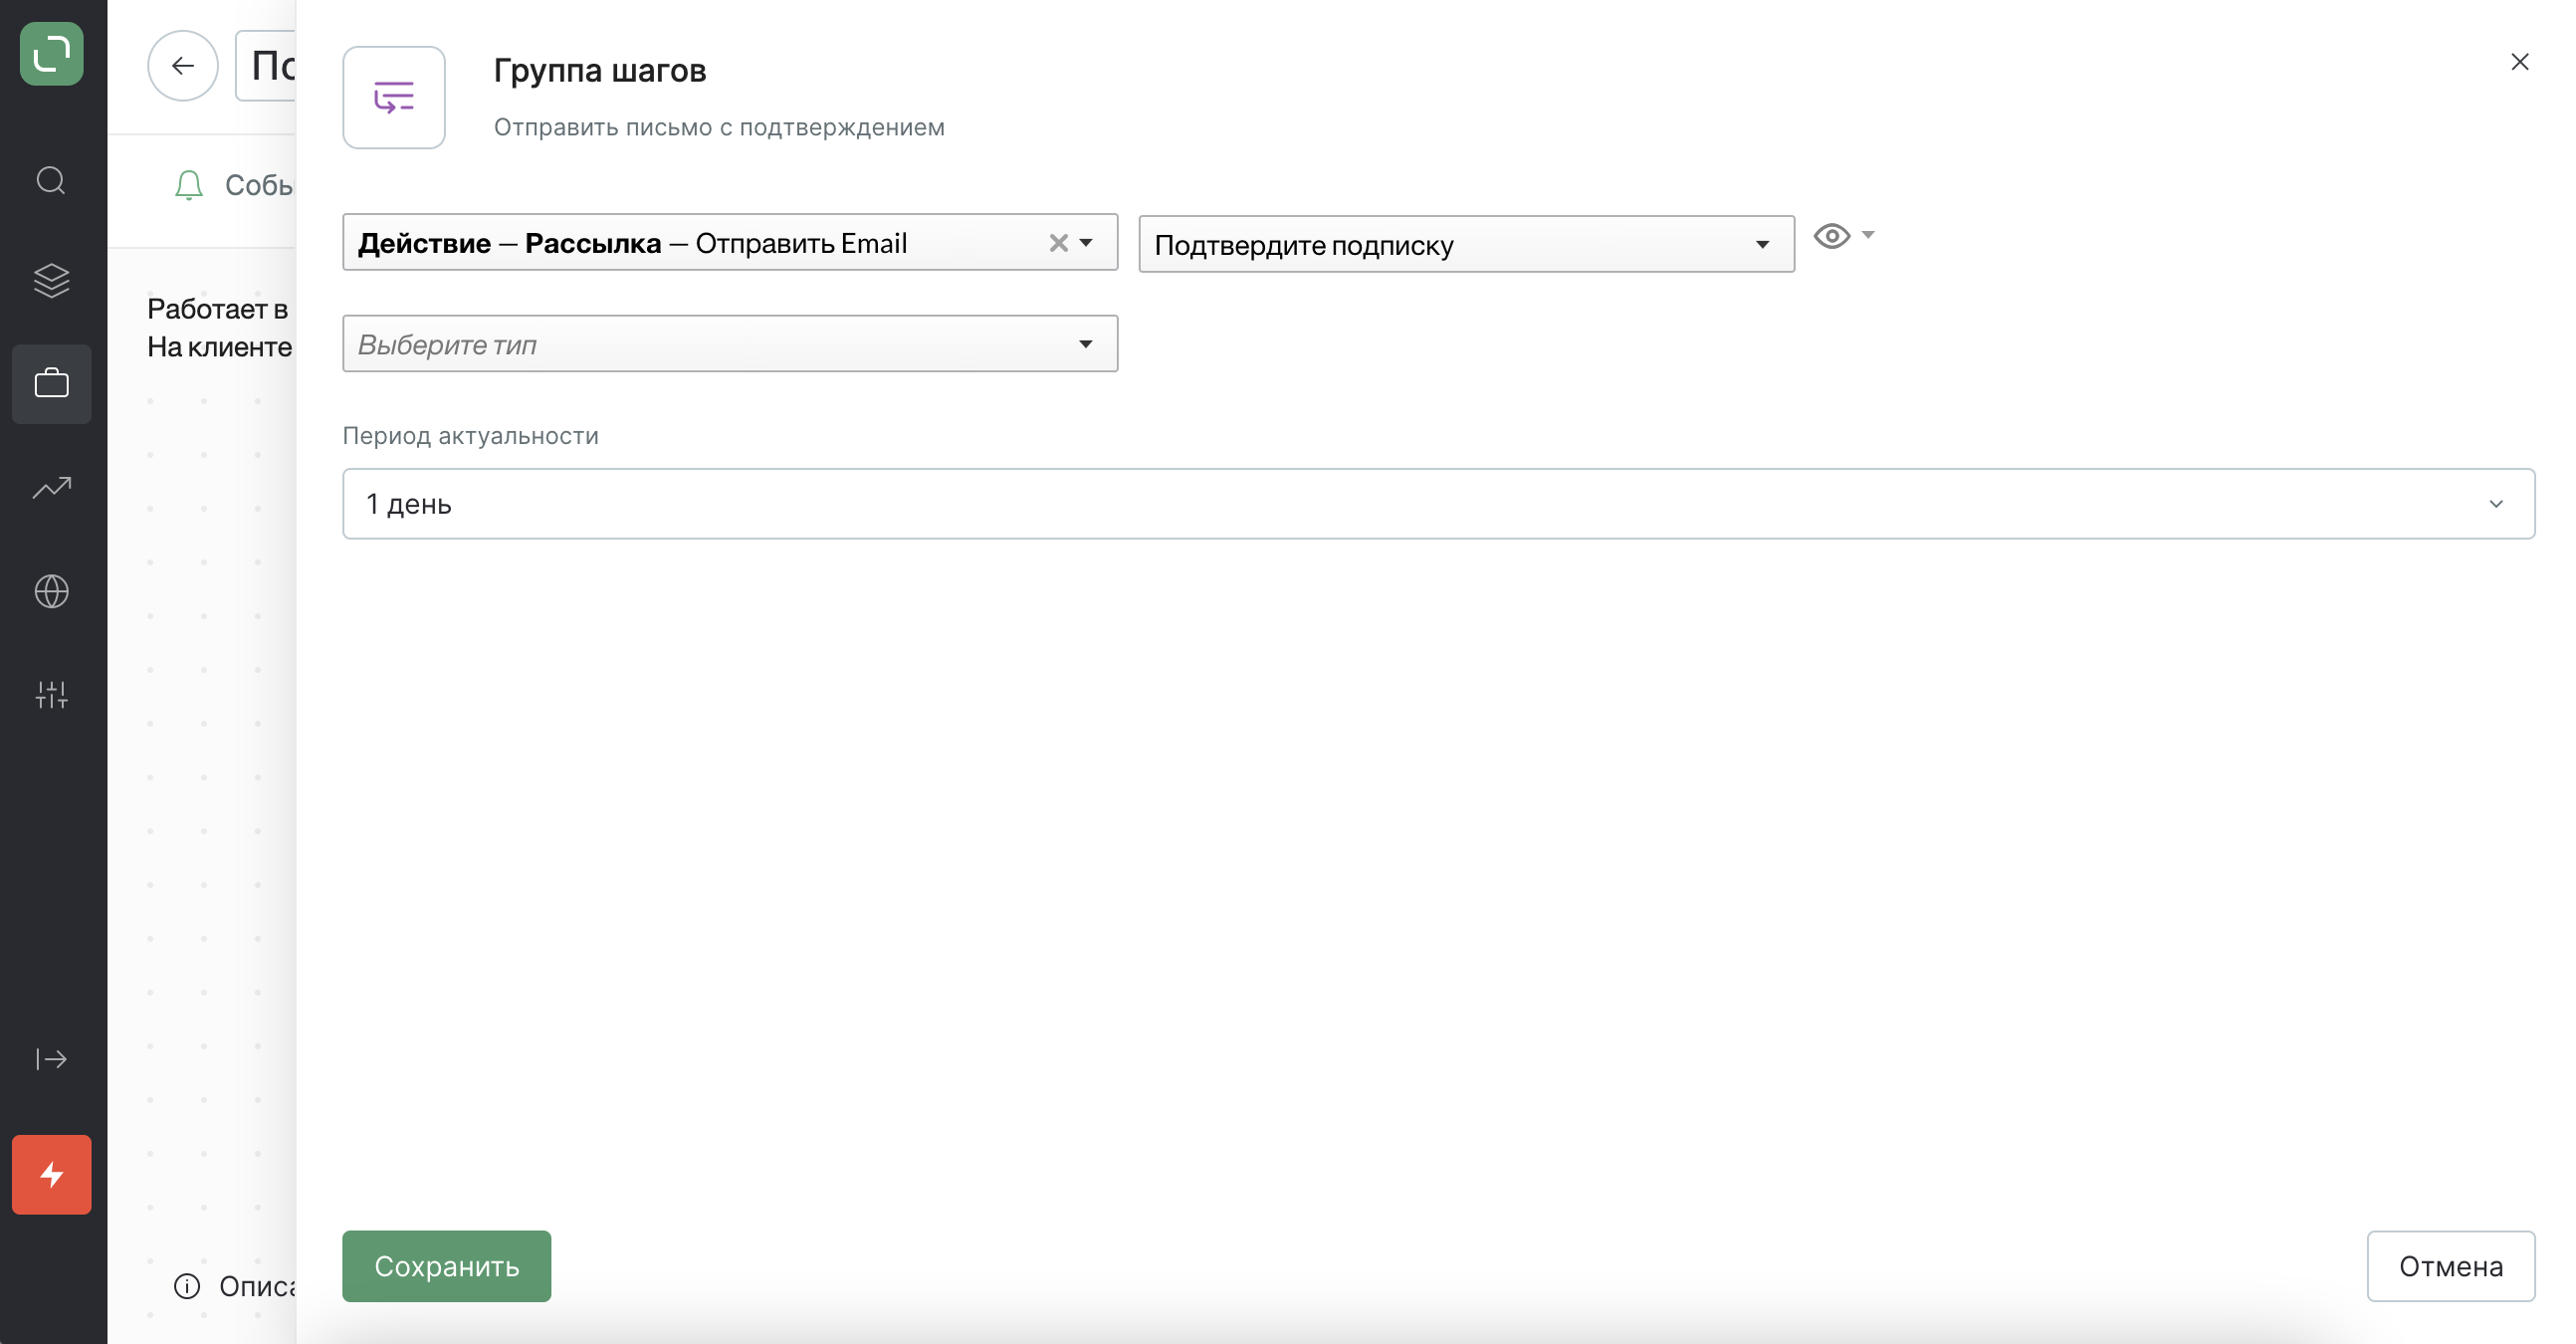Select the briefcase icon in sidebar
Viewport: 2576px width, 1344px height.
51,383
